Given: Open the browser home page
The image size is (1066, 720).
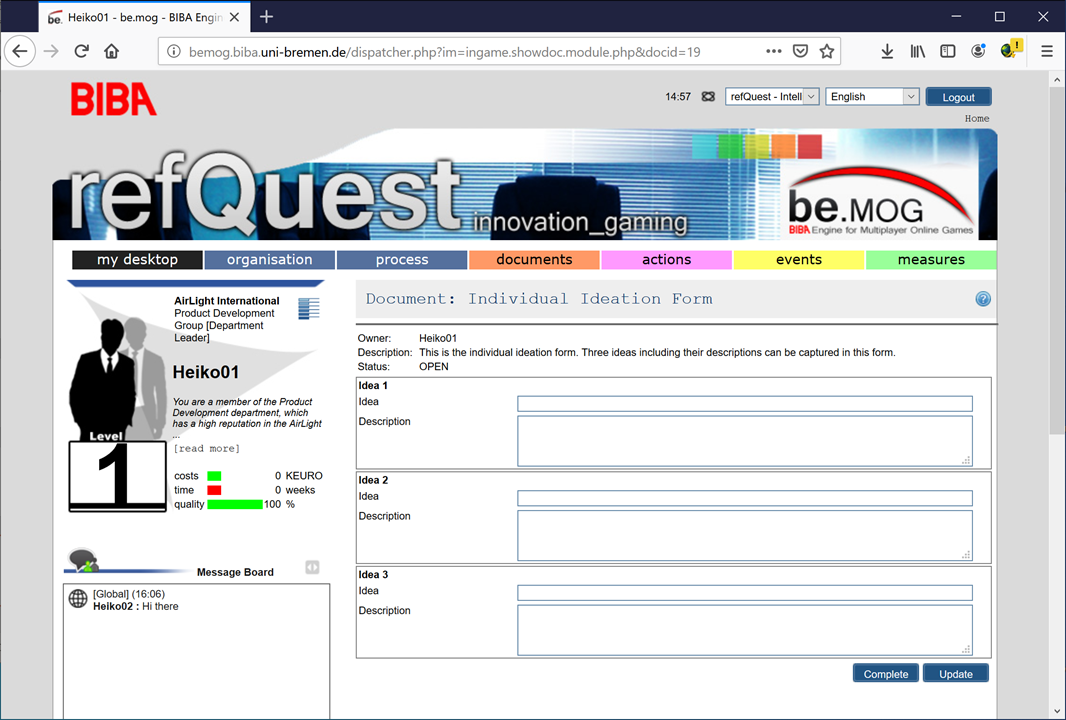Looking at the screenshot, I should pos(111,52).
